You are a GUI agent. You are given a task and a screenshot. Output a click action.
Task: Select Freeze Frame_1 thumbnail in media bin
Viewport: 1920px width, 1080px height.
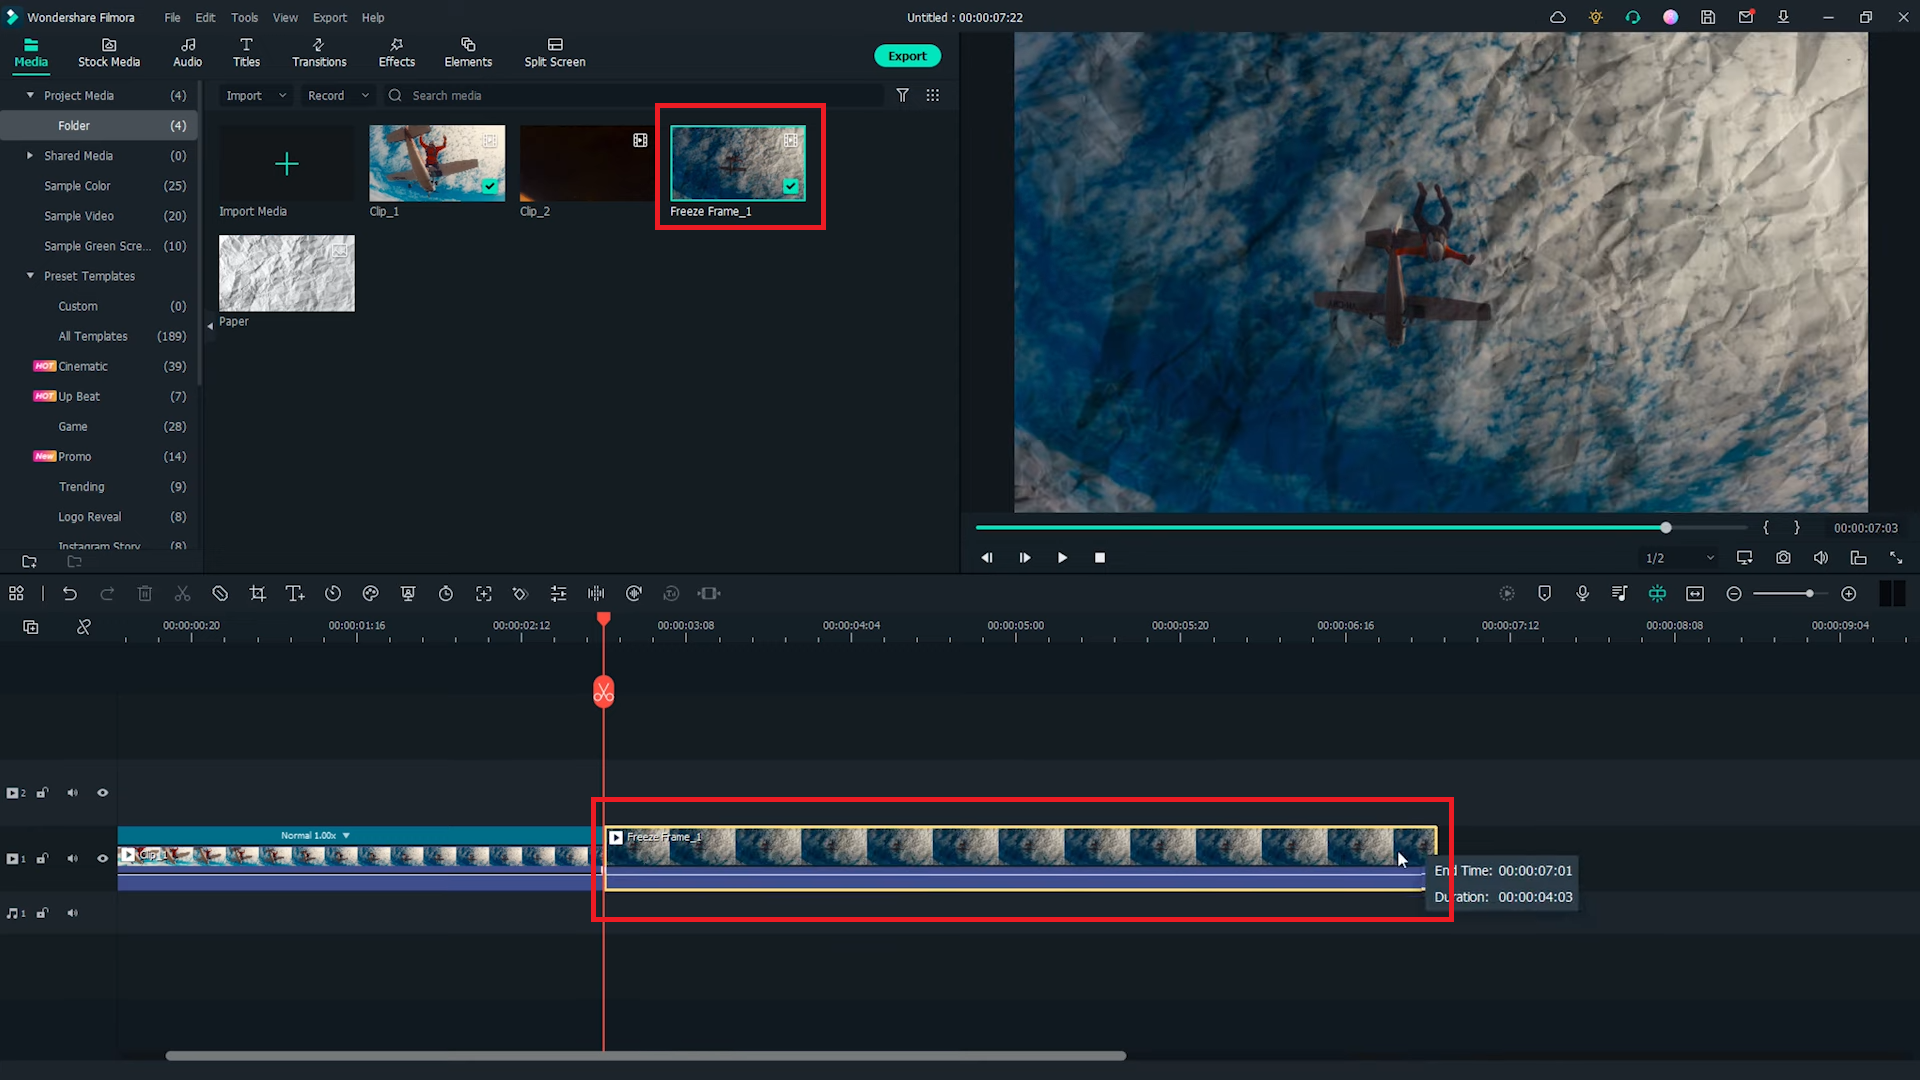tap(737, 164)
